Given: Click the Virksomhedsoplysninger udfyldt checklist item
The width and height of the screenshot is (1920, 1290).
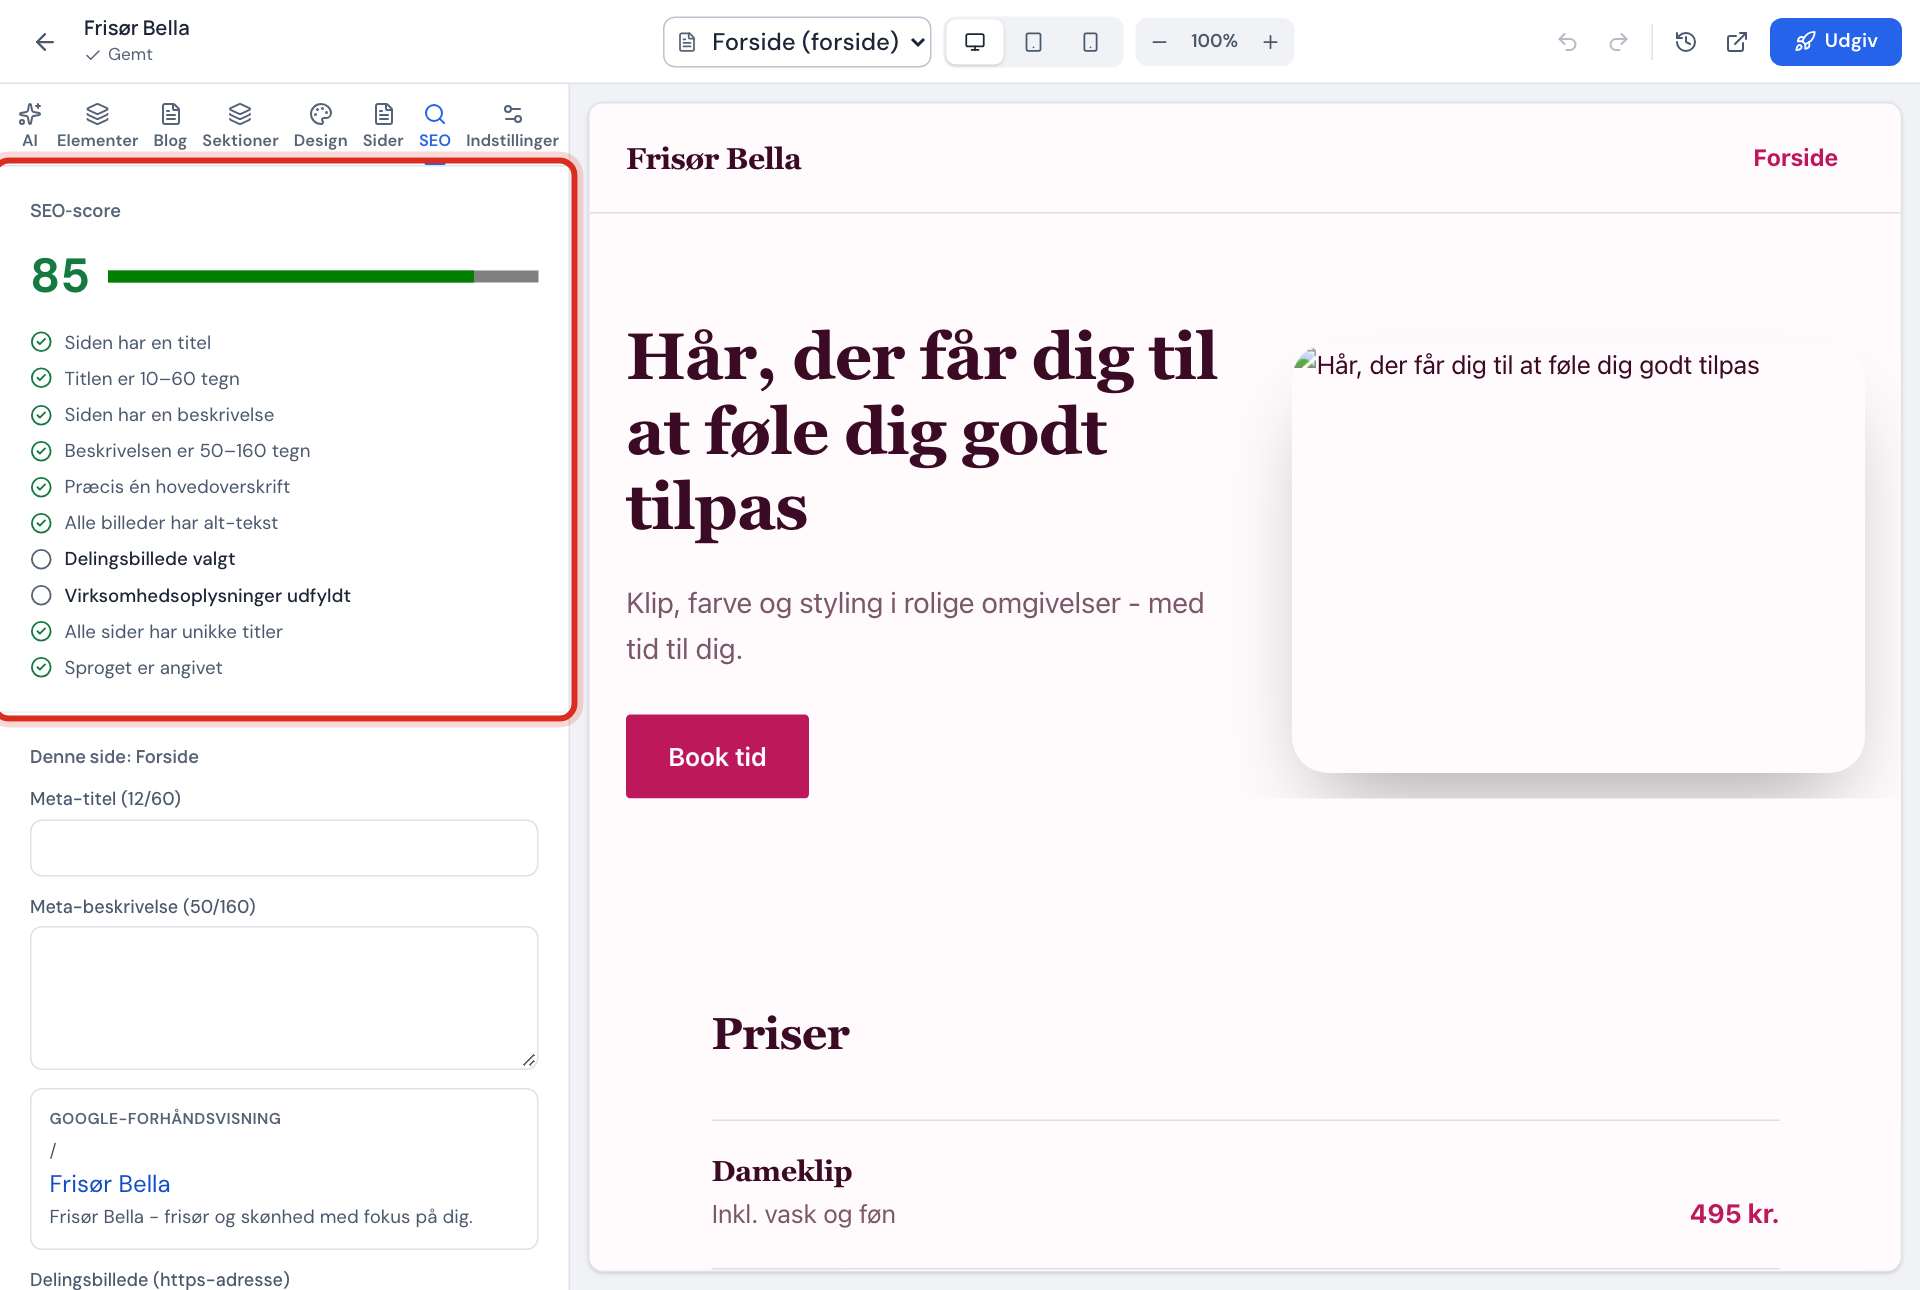Looking at the screenshot, I should click(190, 596).
